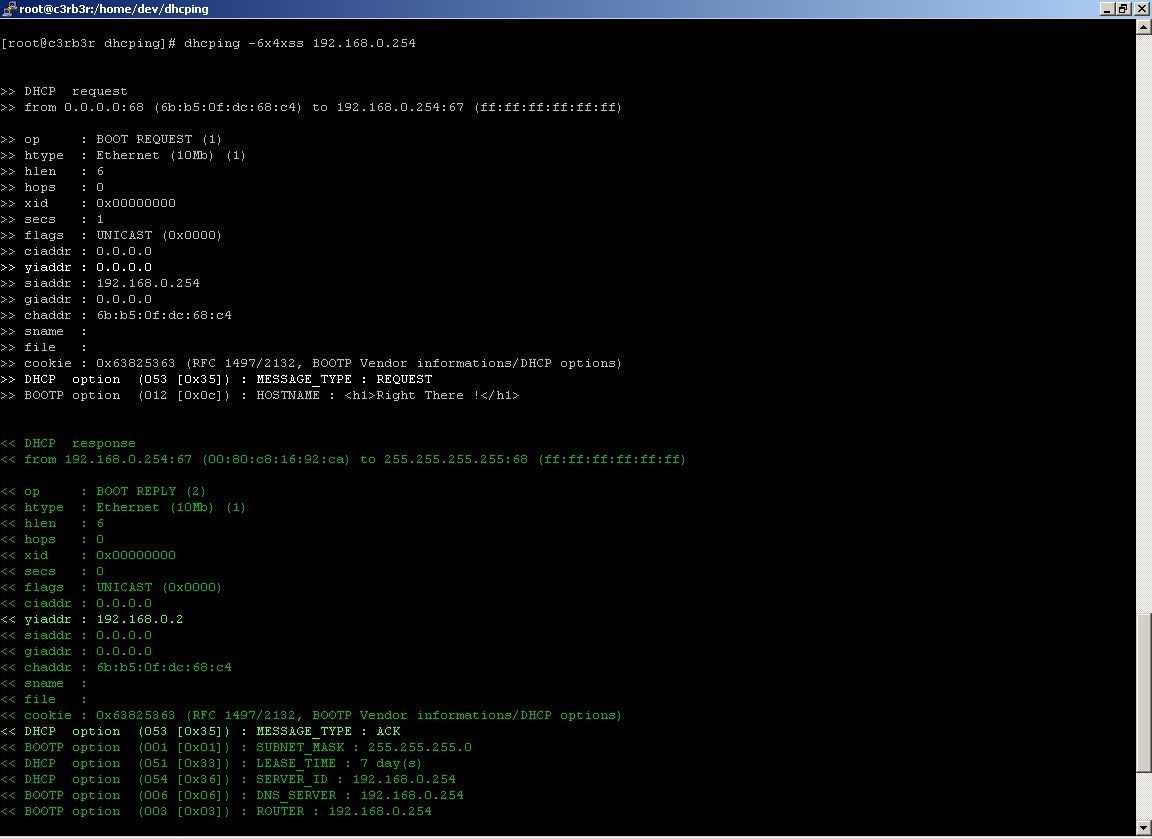
Task: Click response chaddr 6b:b5:0f:dc:68:c4
Action: (164, 667)
